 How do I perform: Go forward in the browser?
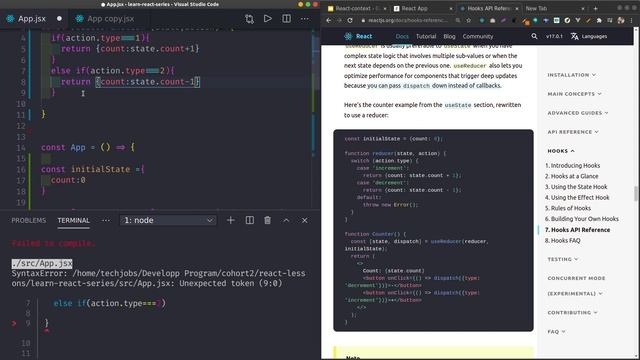[x=339, y=20]
